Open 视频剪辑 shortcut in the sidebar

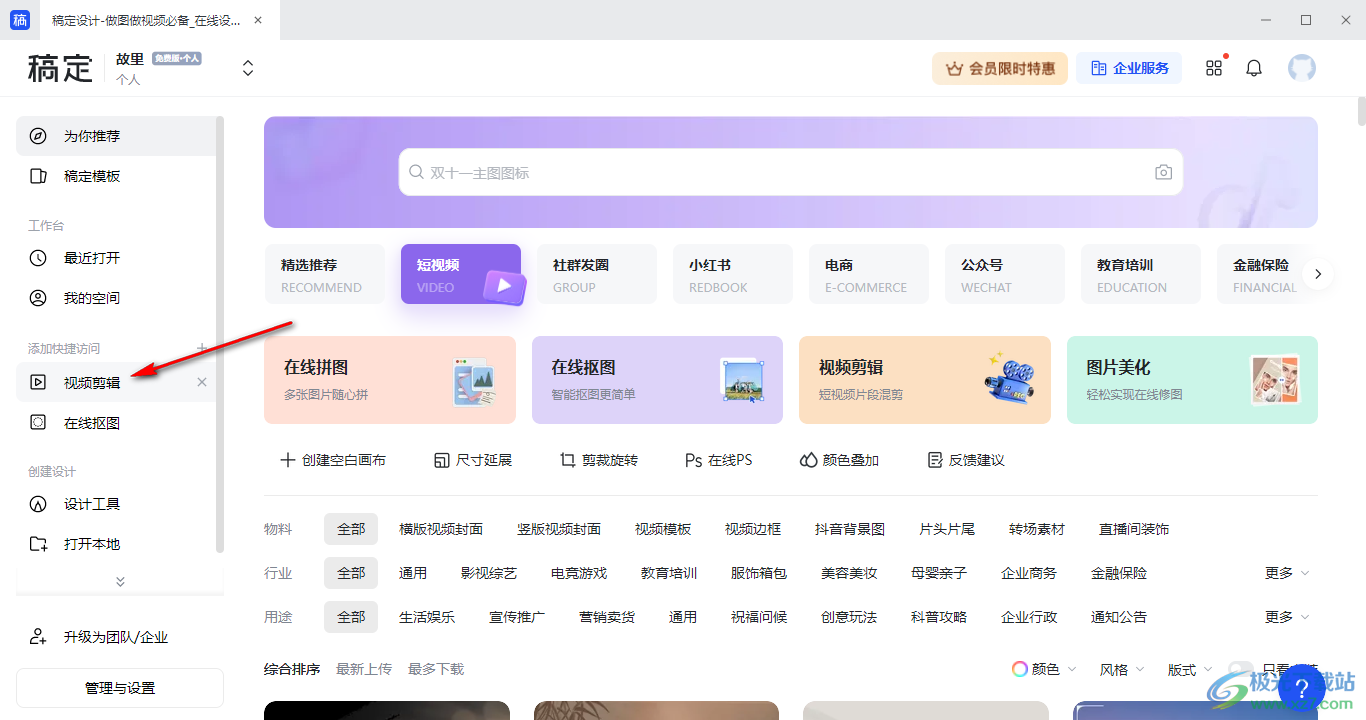116,382
